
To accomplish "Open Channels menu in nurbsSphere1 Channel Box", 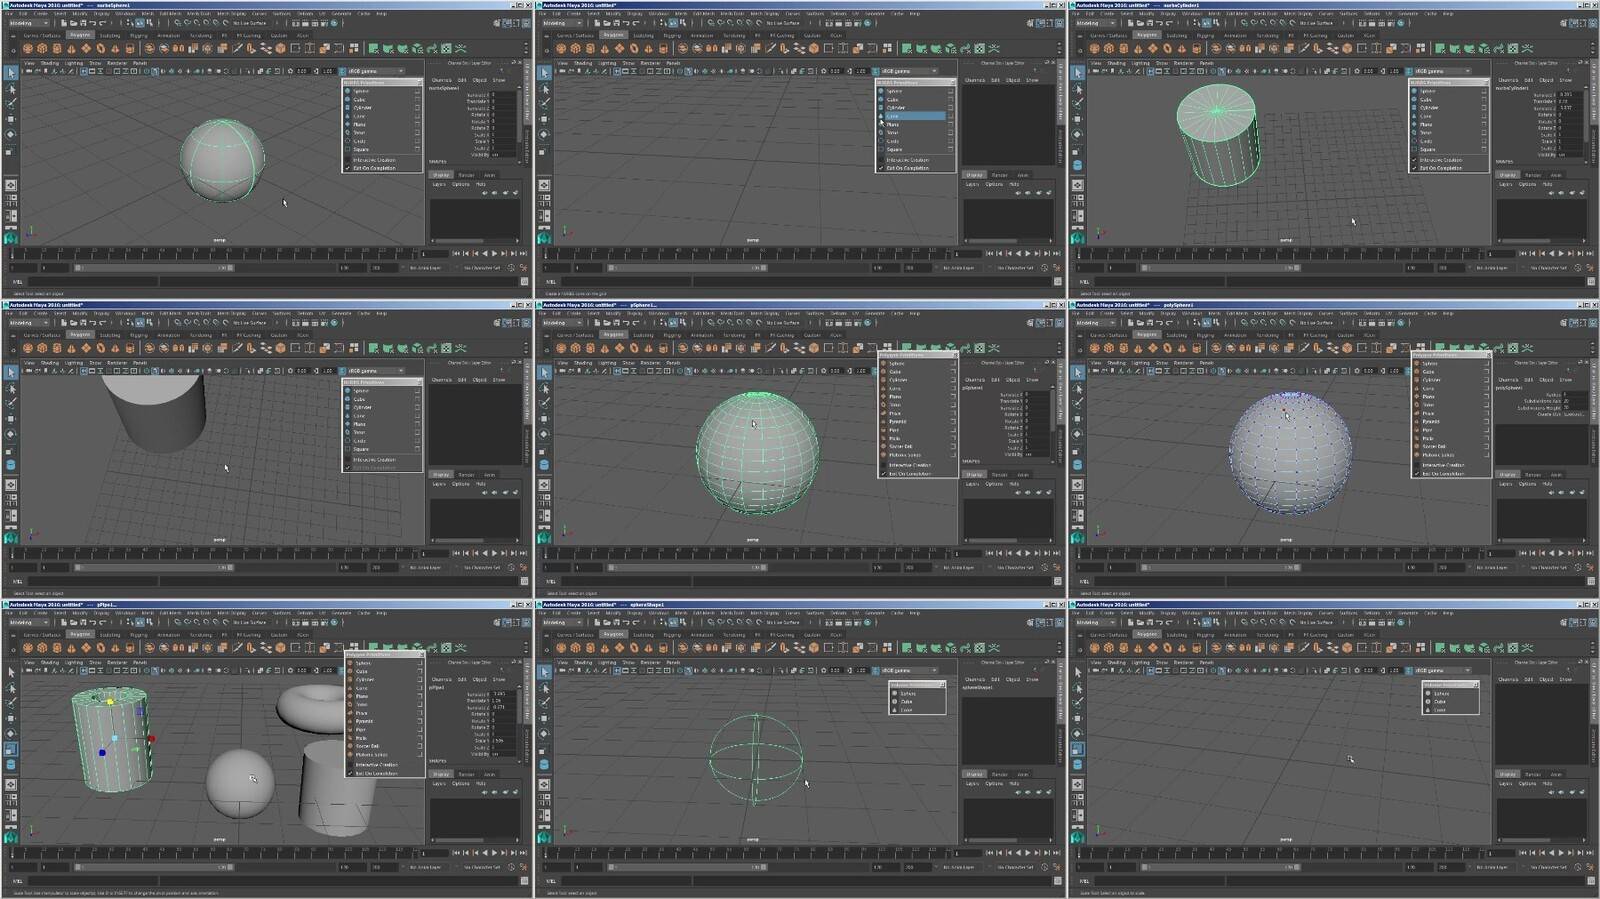I will point(441,80).
